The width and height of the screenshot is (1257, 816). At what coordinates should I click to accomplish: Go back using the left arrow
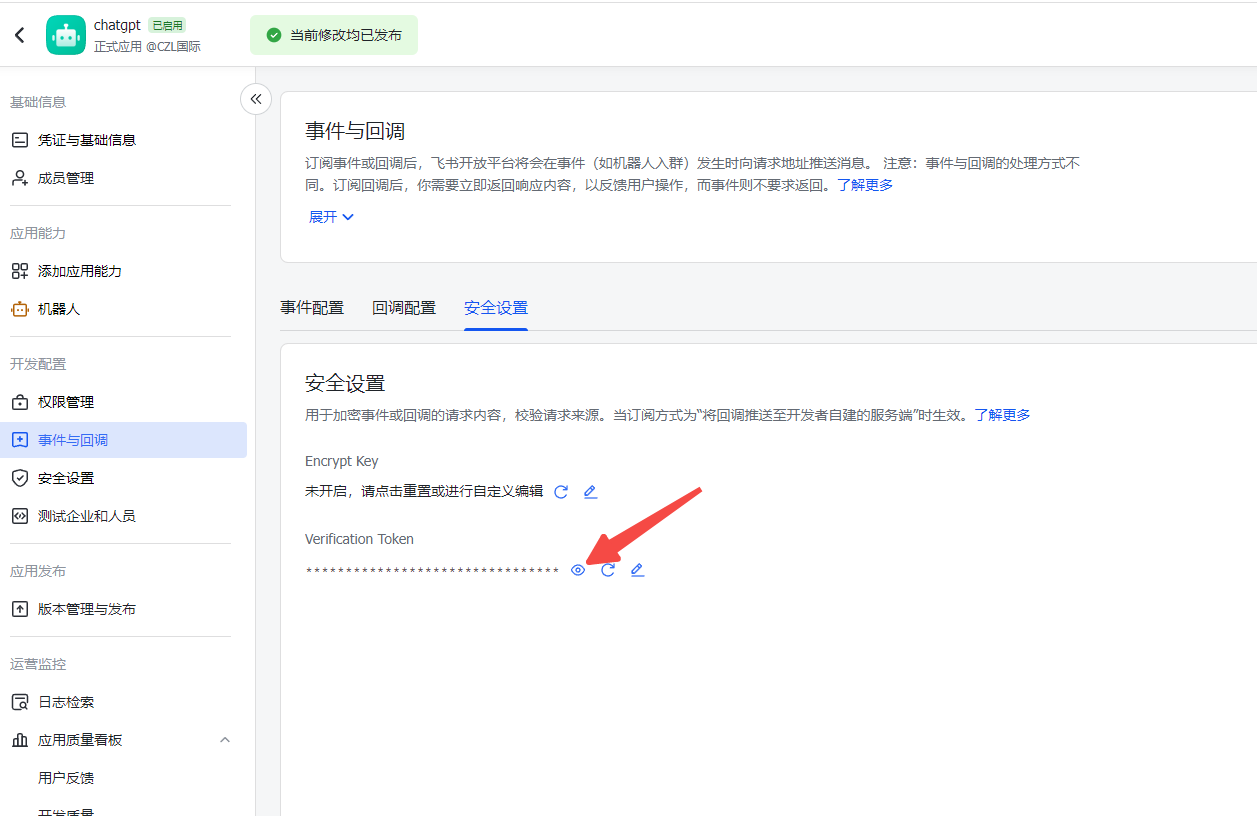coord(20,35)
